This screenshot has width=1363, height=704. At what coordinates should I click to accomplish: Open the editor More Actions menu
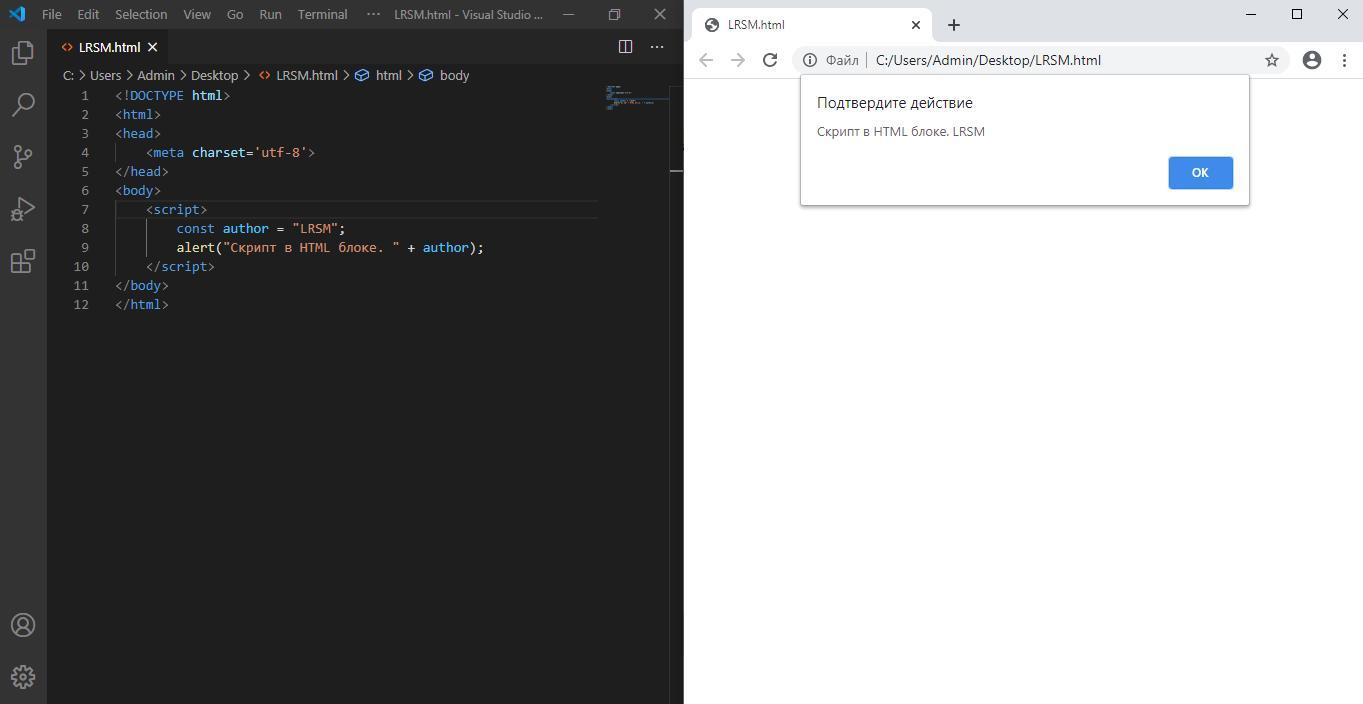click(x=657, y=47)
